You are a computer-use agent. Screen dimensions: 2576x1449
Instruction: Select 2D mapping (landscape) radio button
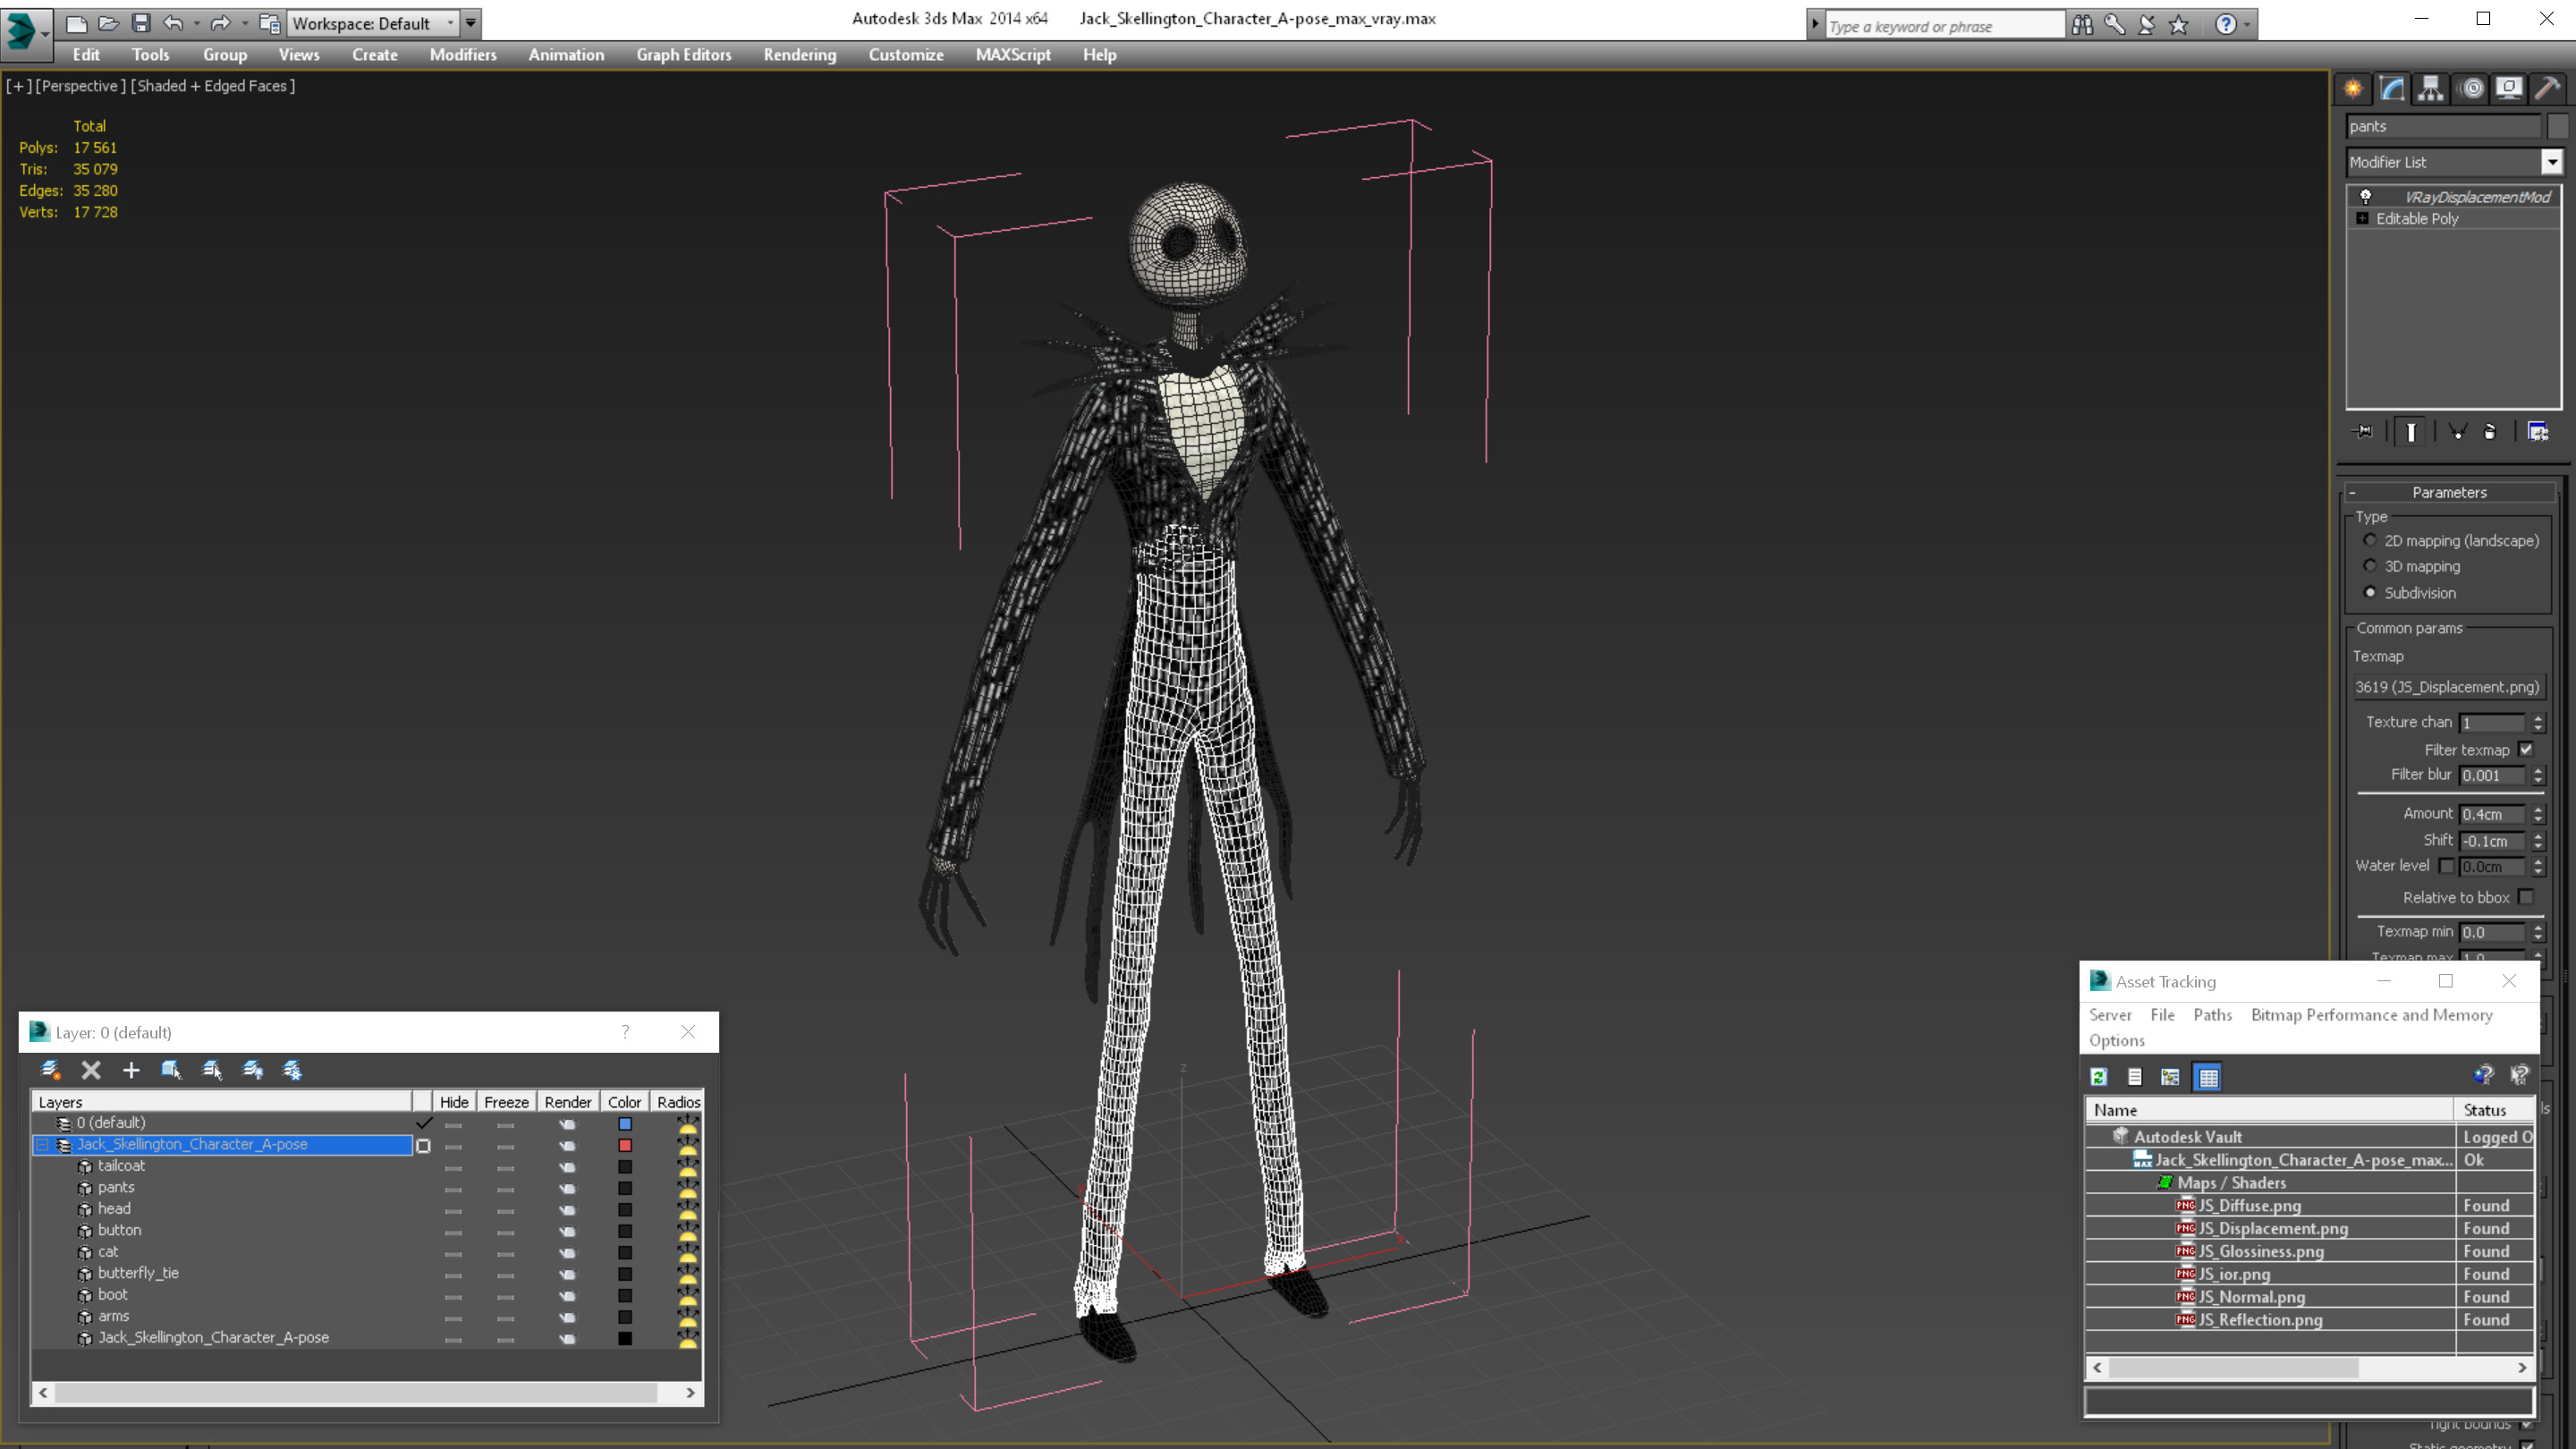point(2370,540)
